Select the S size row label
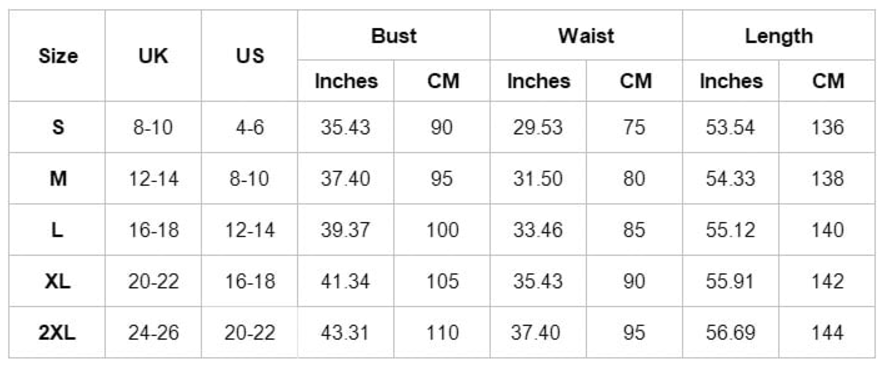Viewport: 887px width, 369px height. coord(58,127)
